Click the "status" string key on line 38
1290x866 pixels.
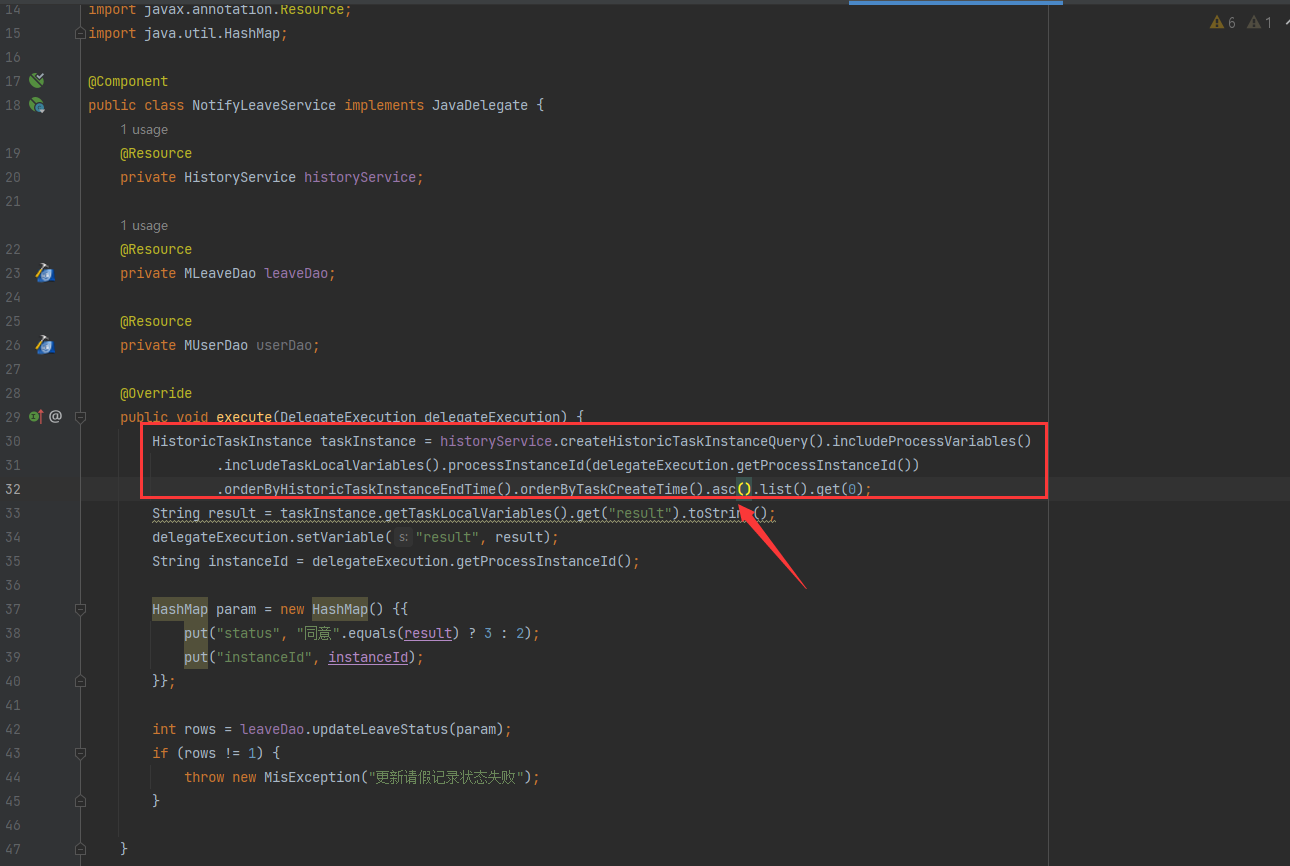point(248,633)
